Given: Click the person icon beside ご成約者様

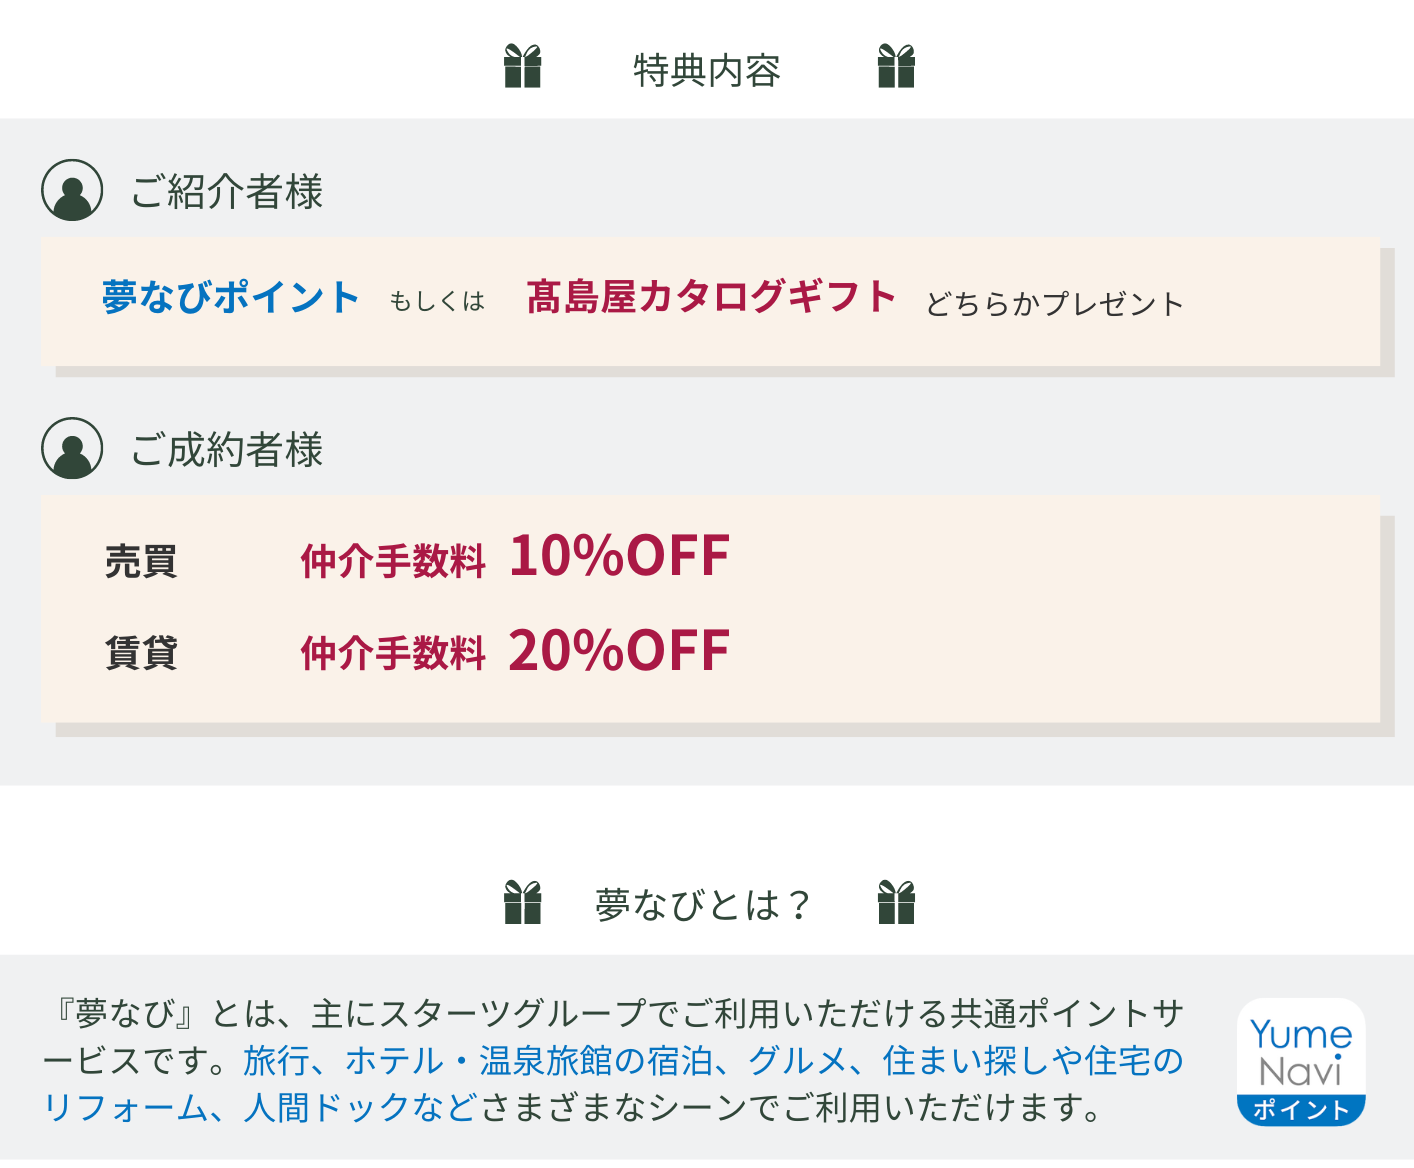Looking at the screenshot, I should [x=72, y=448].
